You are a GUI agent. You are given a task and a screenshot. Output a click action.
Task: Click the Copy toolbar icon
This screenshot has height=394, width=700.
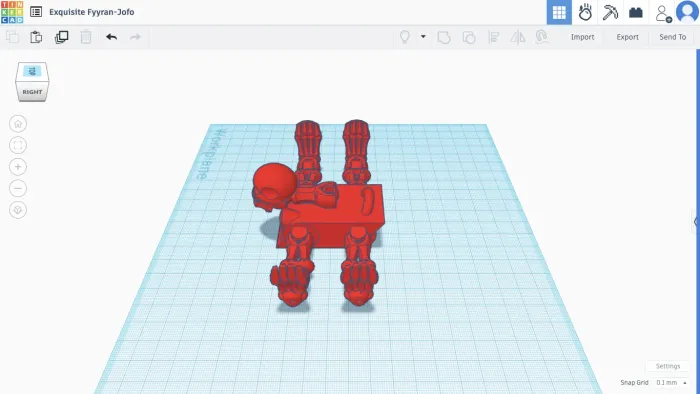(12, 37)
